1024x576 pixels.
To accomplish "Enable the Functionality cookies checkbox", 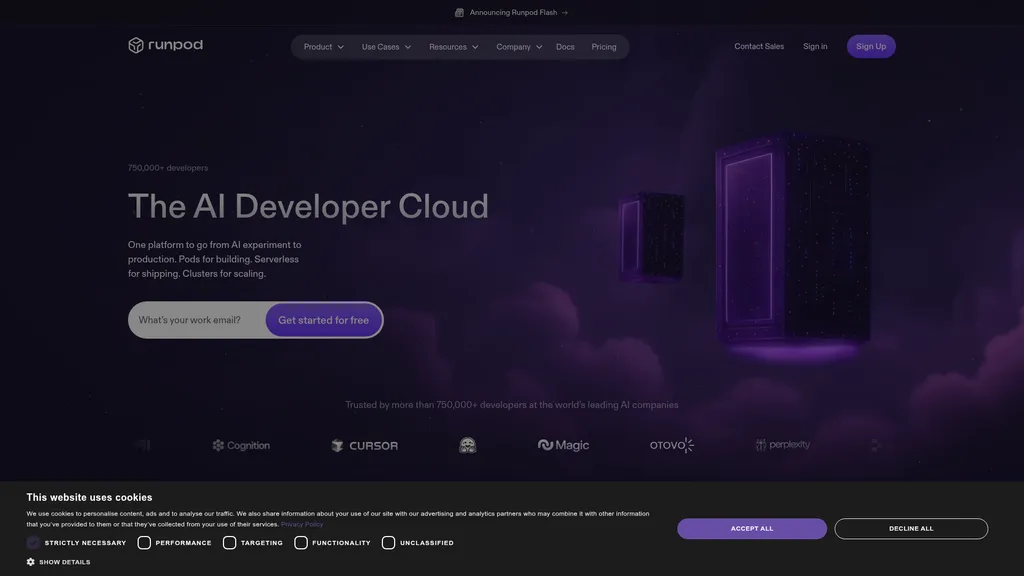I will (x=301, y=543).
